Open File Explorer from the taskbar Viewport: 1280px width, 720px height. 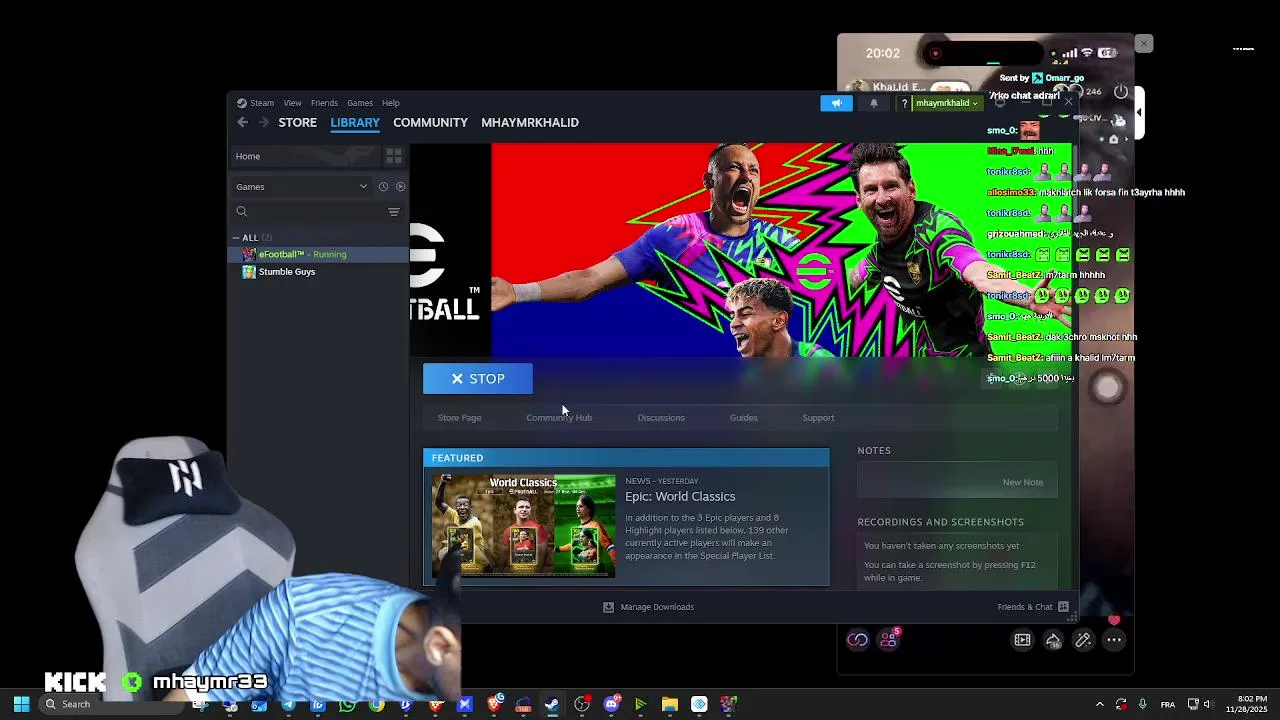coord(669,704)
